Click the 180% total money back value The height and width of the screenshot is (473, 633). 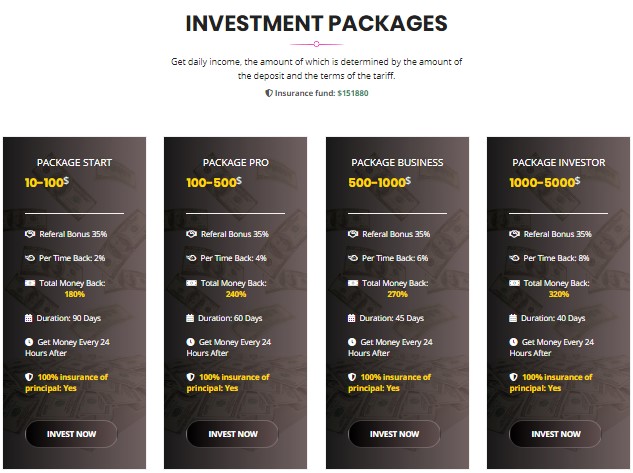pyautogui.click(x=75, y=294)
